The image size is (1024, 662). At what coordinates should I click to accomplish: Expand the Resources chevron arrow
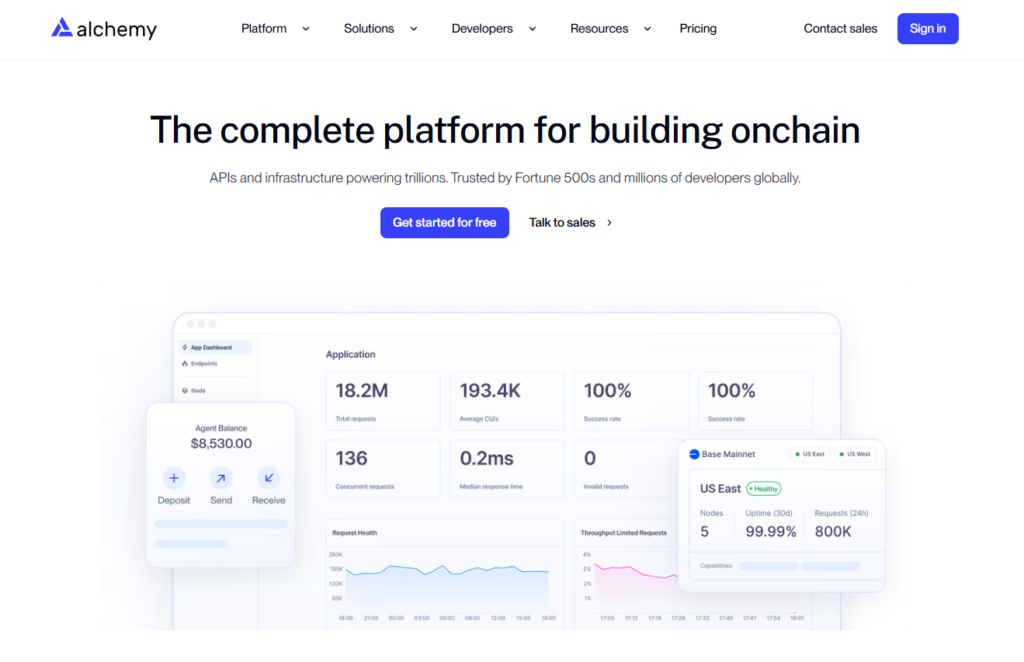647,29
